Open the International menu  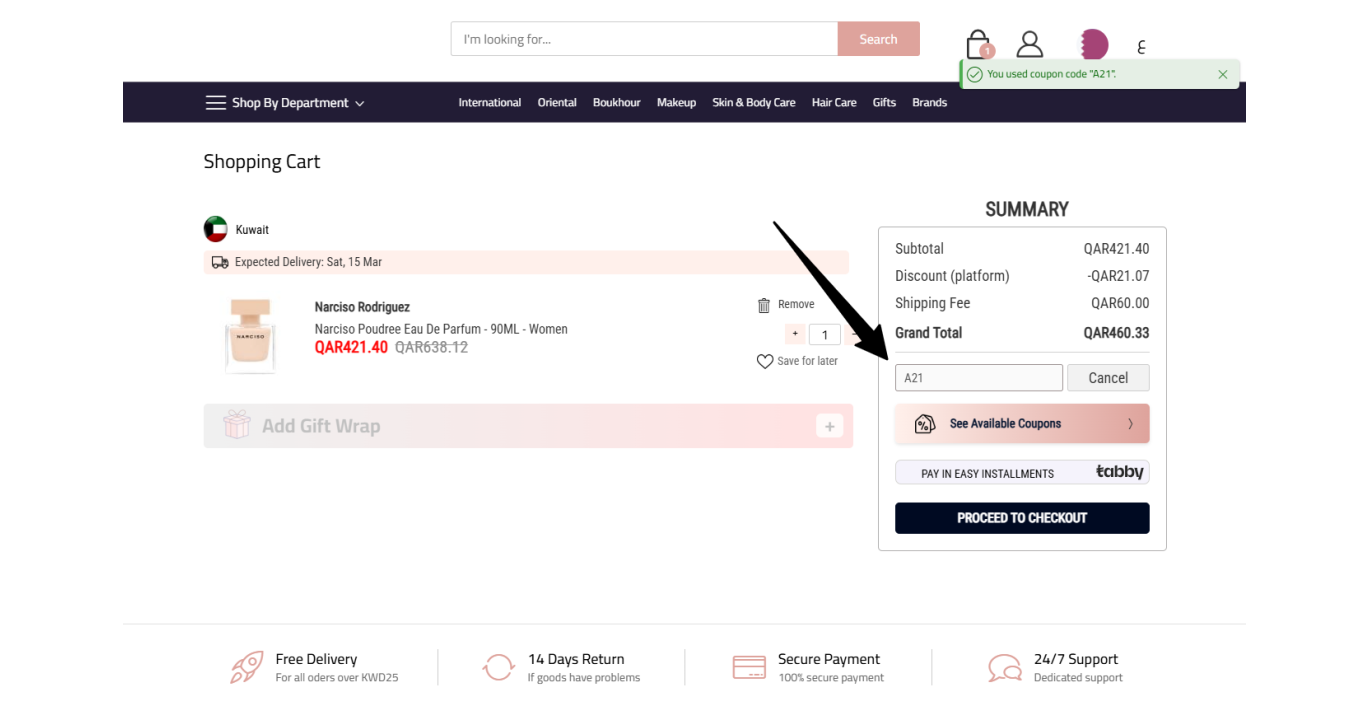490,102
